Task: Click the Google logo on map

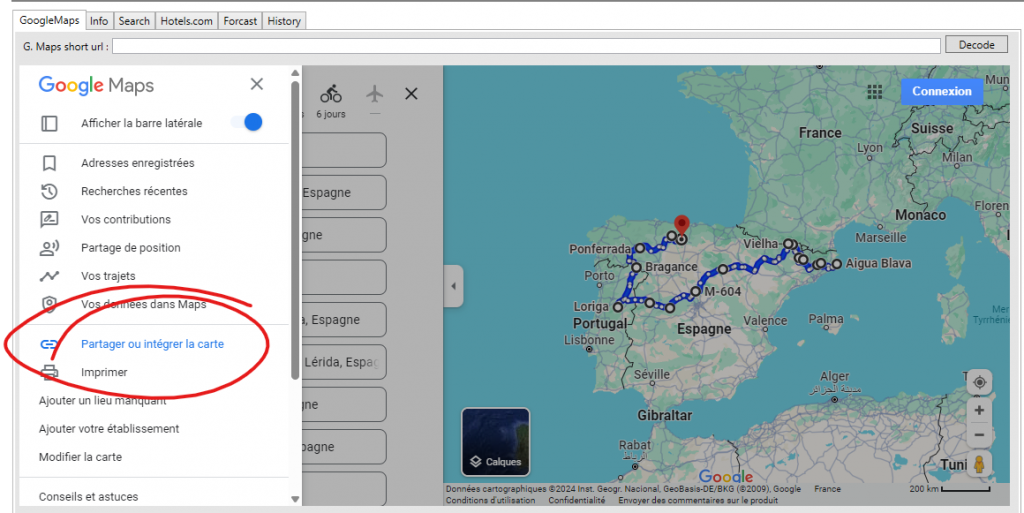Action: [726, 477]
